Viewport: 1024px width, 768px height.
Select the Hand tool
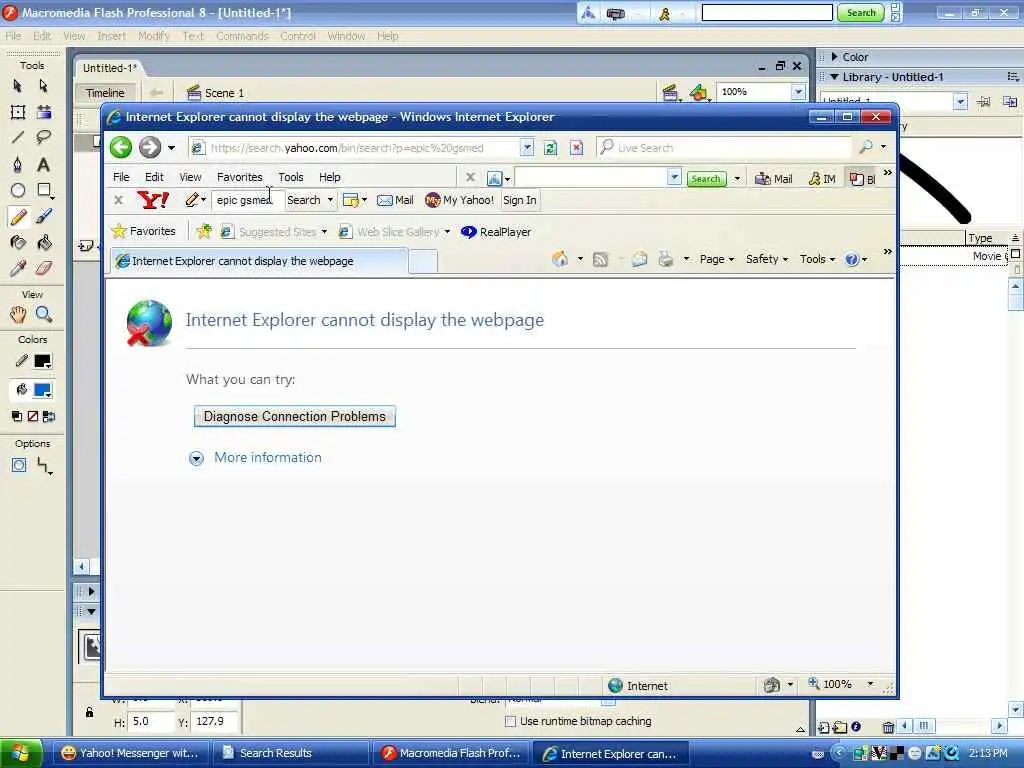click(x=18, y=315)
